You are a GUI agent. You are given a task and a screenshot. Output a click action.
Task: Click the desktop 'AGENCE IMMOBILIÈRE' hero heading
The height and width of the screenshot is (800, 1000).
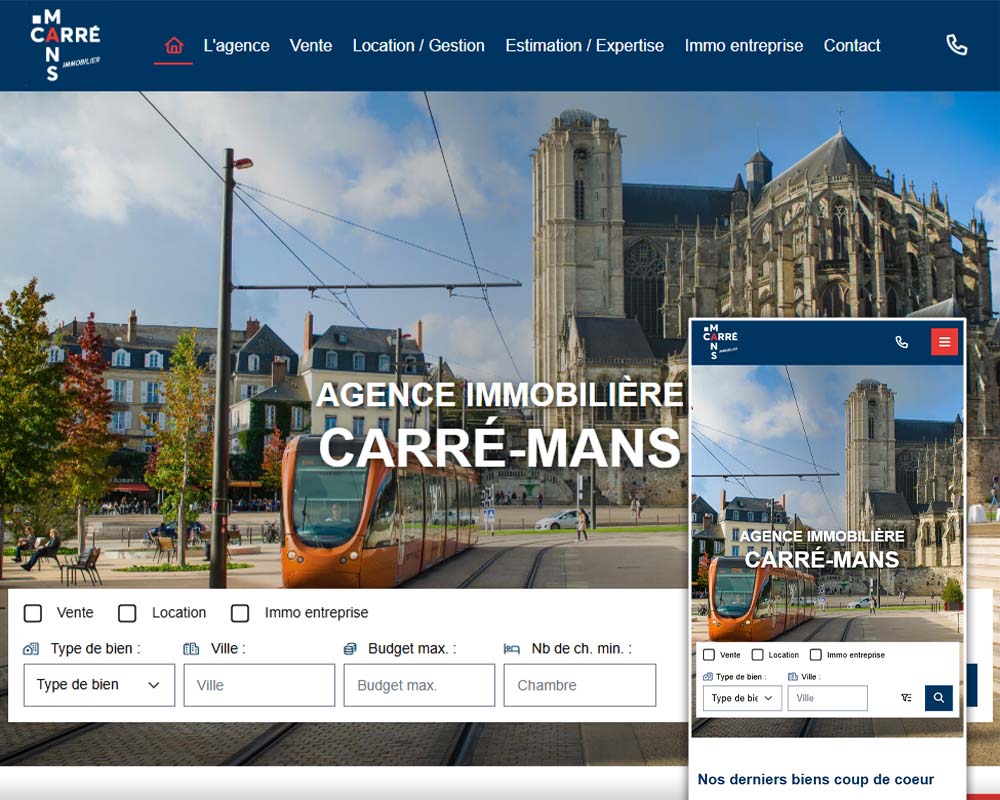point(499,394)
